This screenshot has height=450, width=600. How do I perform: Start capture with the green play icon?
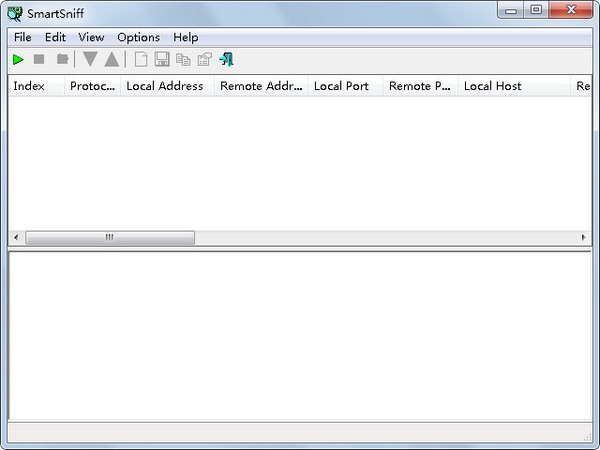[18, 60]
